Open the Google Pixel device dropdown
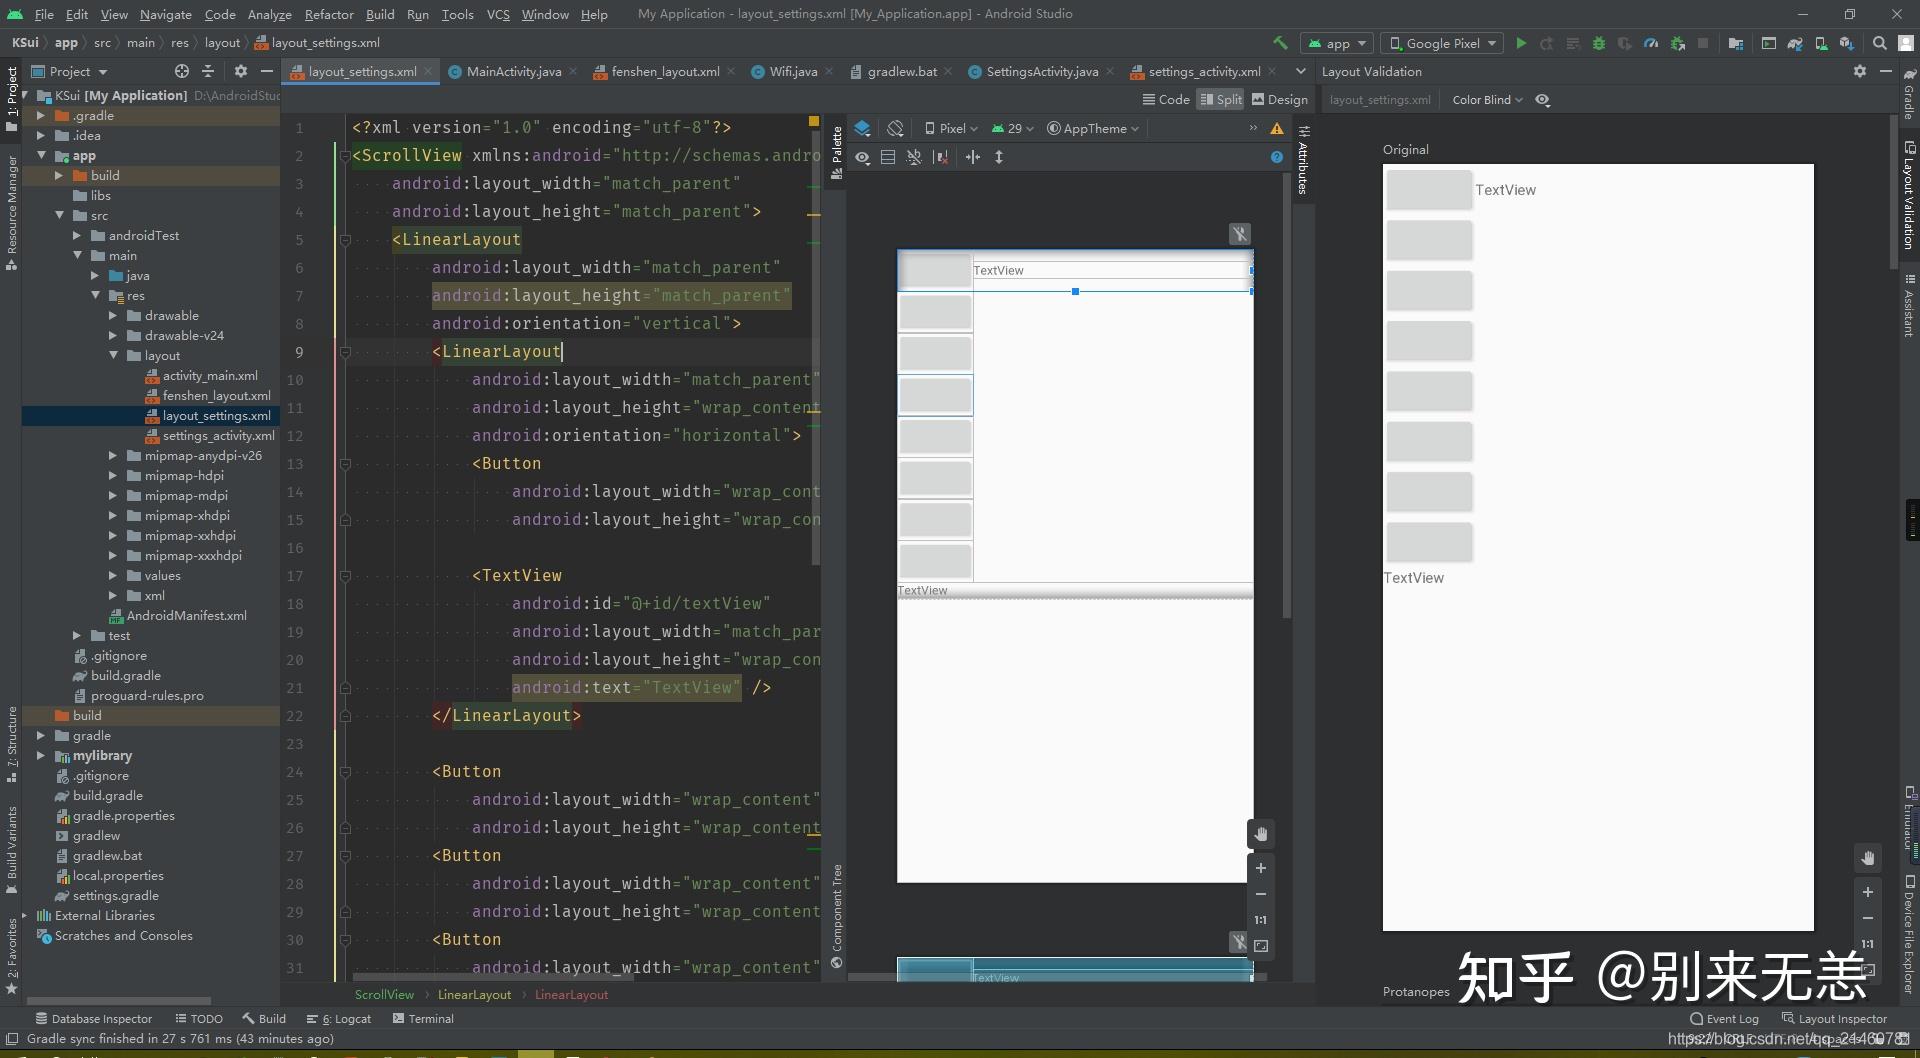The height and width of the screenshot is (1058, 1920). coord(1442,43)
